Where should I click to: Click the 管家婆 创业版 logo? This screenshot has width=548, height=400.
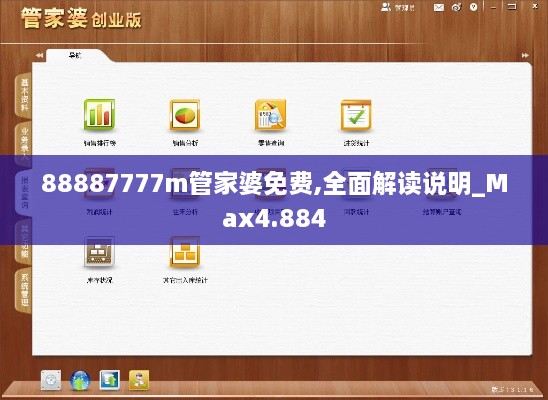pos(81,19)
